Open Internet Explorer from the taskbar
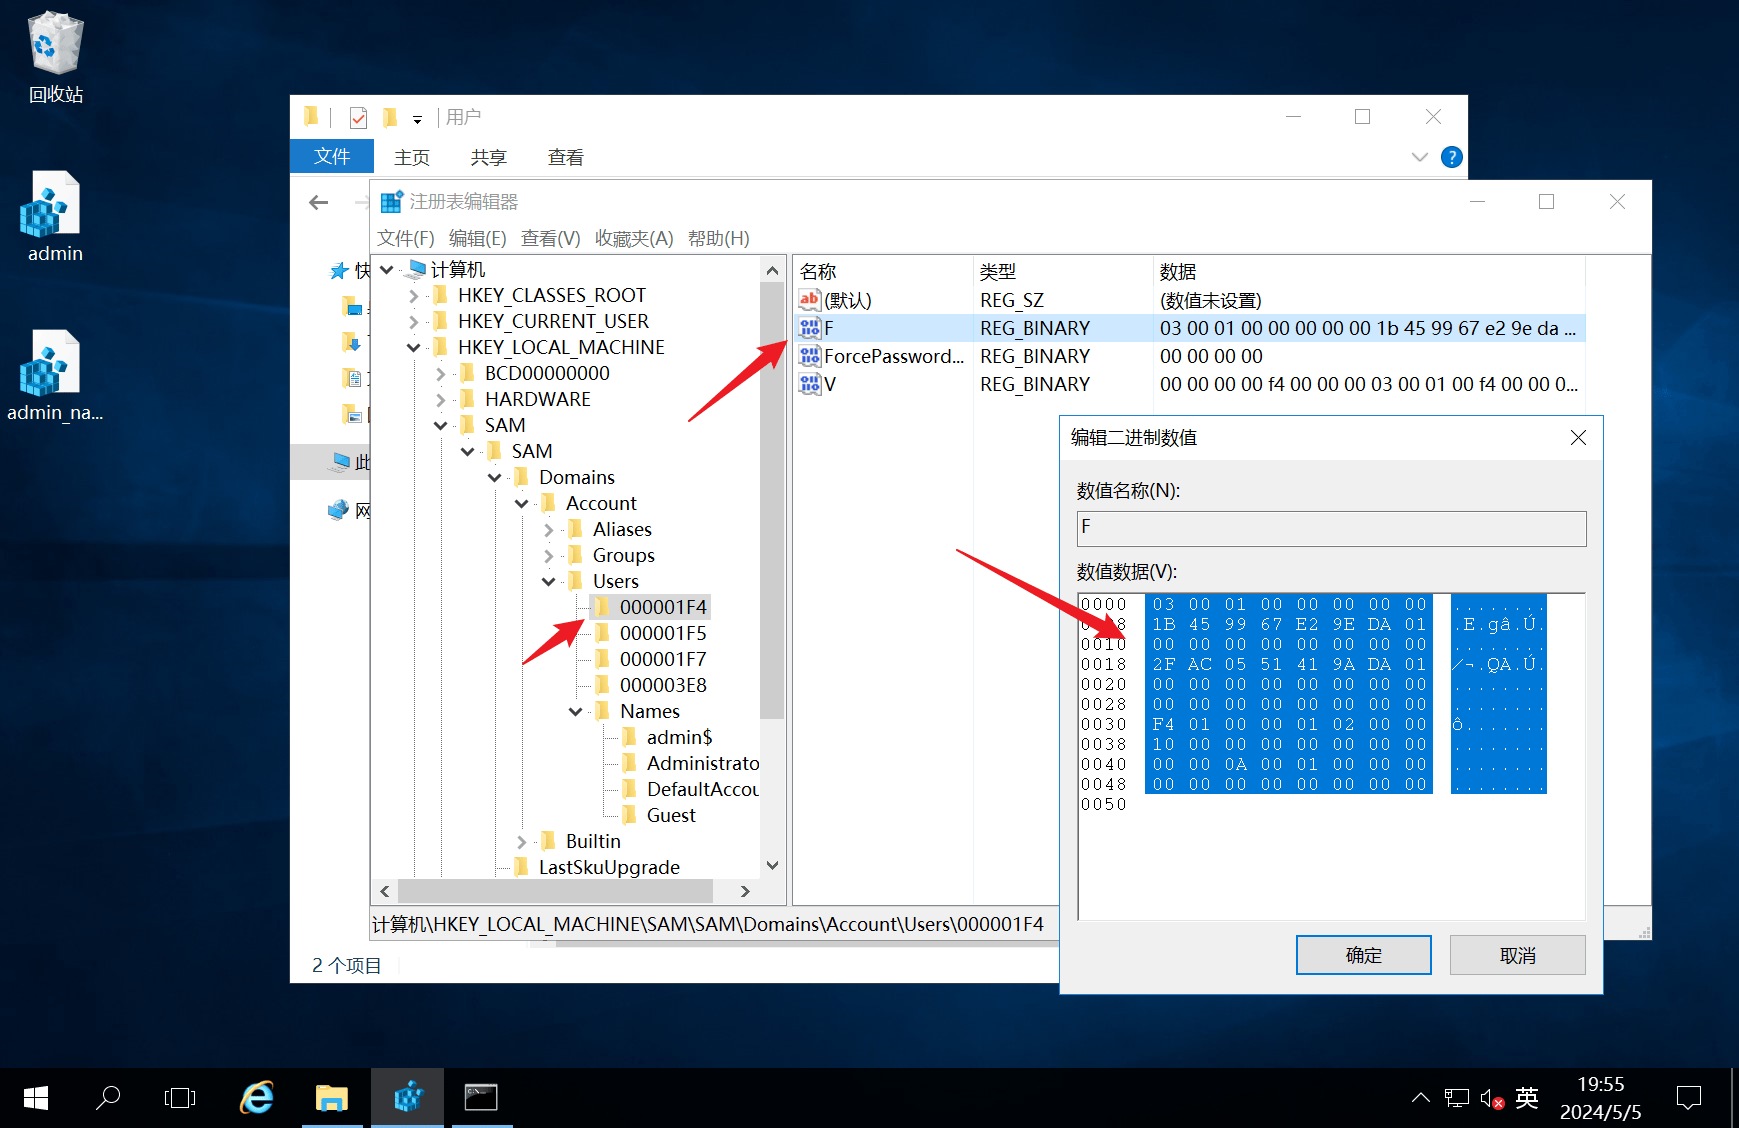Image resolution: width=1739 pixels, height=1128 pixels. (x=257, y=1098)
